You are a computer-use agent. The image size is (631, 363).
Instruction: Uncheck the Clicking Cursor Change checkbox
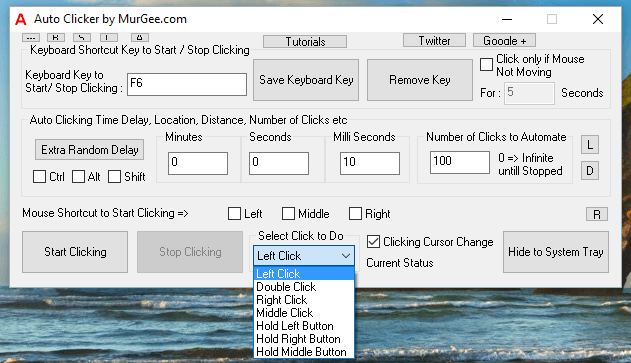[x=373, y=242]
